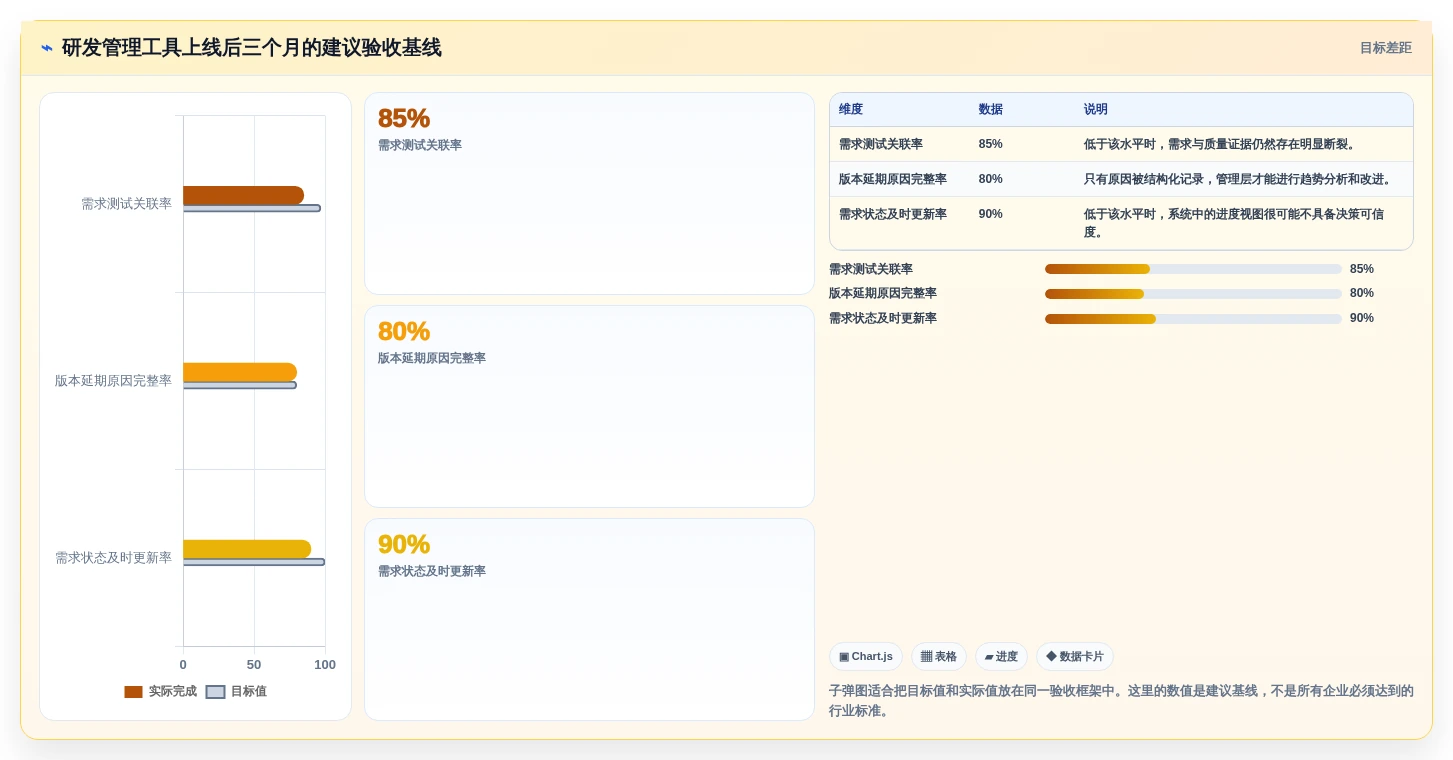Click the 90% 需求状态及时更新率 data card
The height and width of the screenshot is (760, 1453).
click(x=589, y=620)
